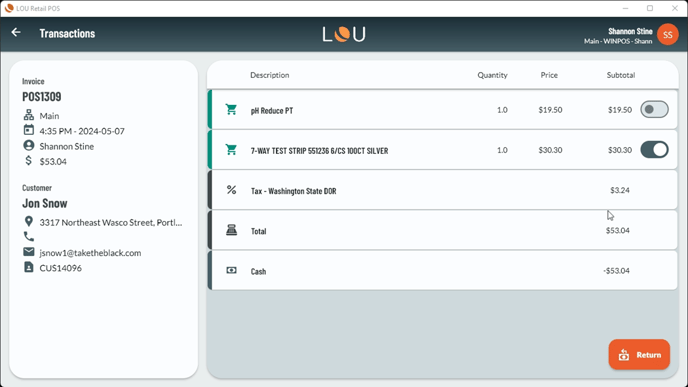Click the document icon beside CUS14096
The image size is (688, 387).
pos(29,267)
